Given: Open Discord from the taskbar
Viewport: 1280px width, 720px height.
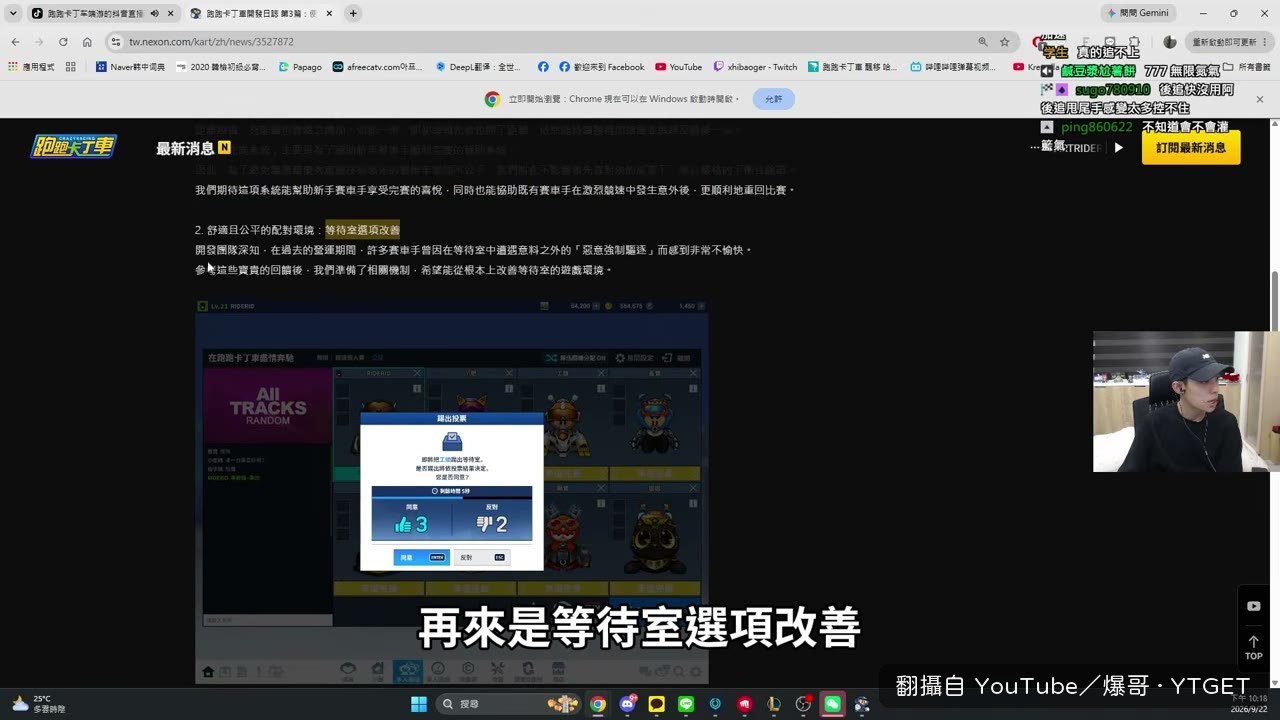Looking at the screenshot, I should [x=627, y=704].
